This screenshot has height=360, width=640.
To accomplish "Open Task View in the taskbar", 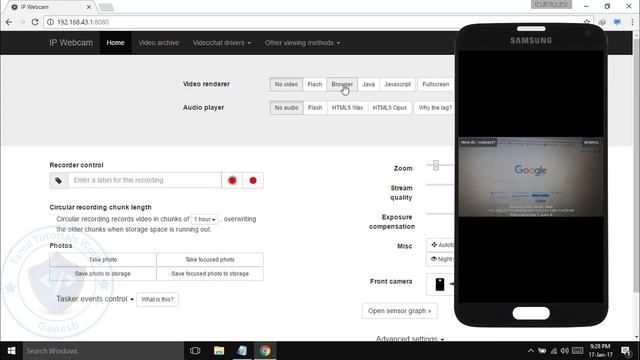I will 195,351.
